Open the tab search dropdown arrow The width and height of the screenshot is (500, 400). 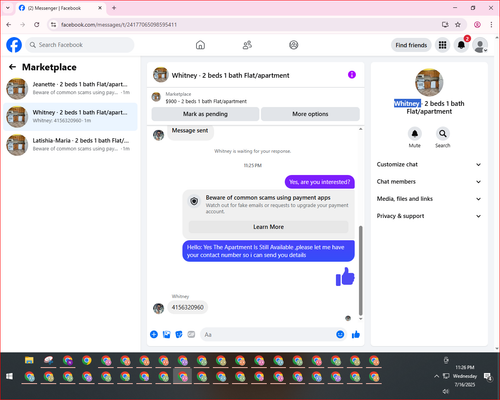pyautogui.click(x=8, y=8)
